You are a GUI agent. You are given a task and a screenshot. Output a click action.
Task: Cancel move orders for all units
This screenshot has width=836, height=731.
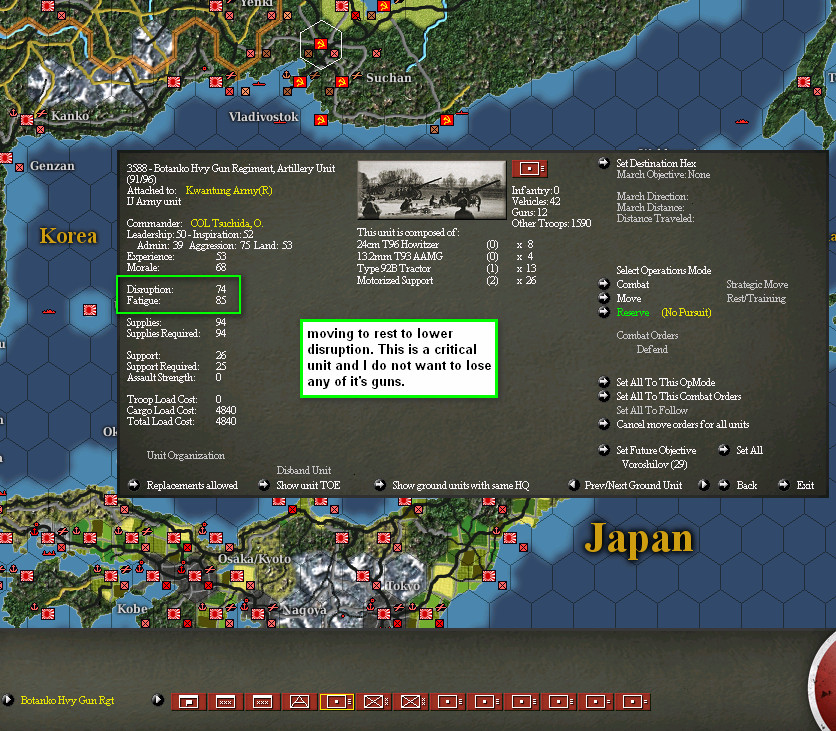point(682,424)
